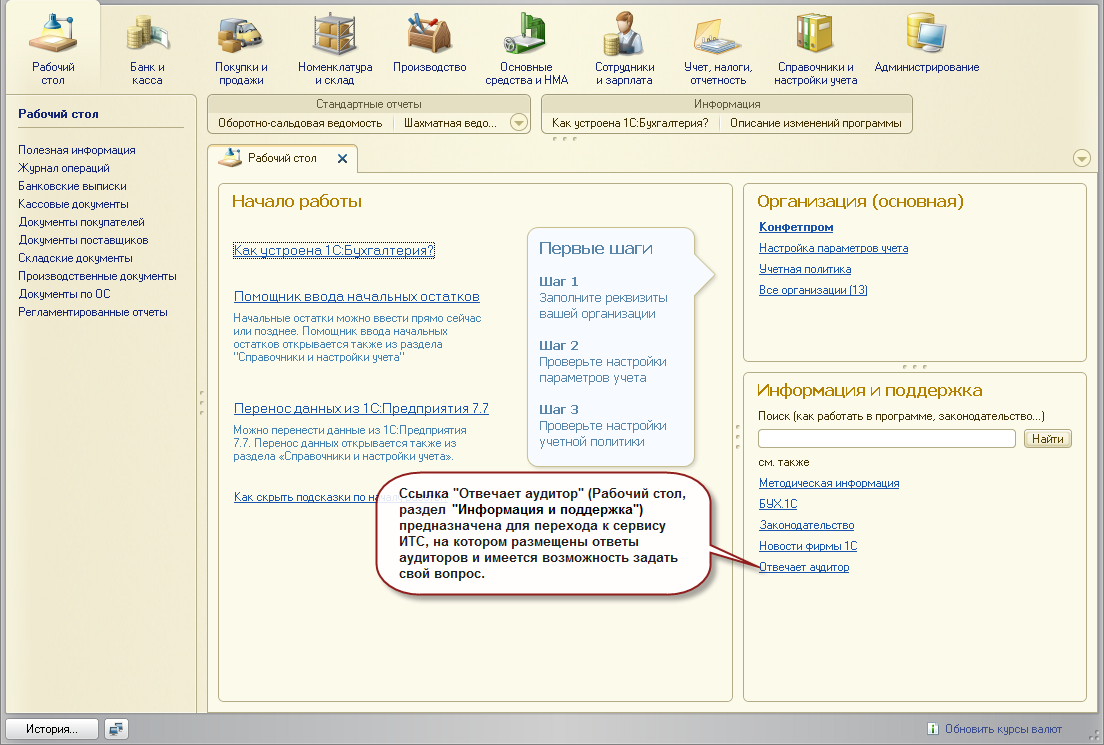Viewport: 1104px width, 745px height.
Task: Open Полезная информация in the sidebar
Action: pos(77,150)
